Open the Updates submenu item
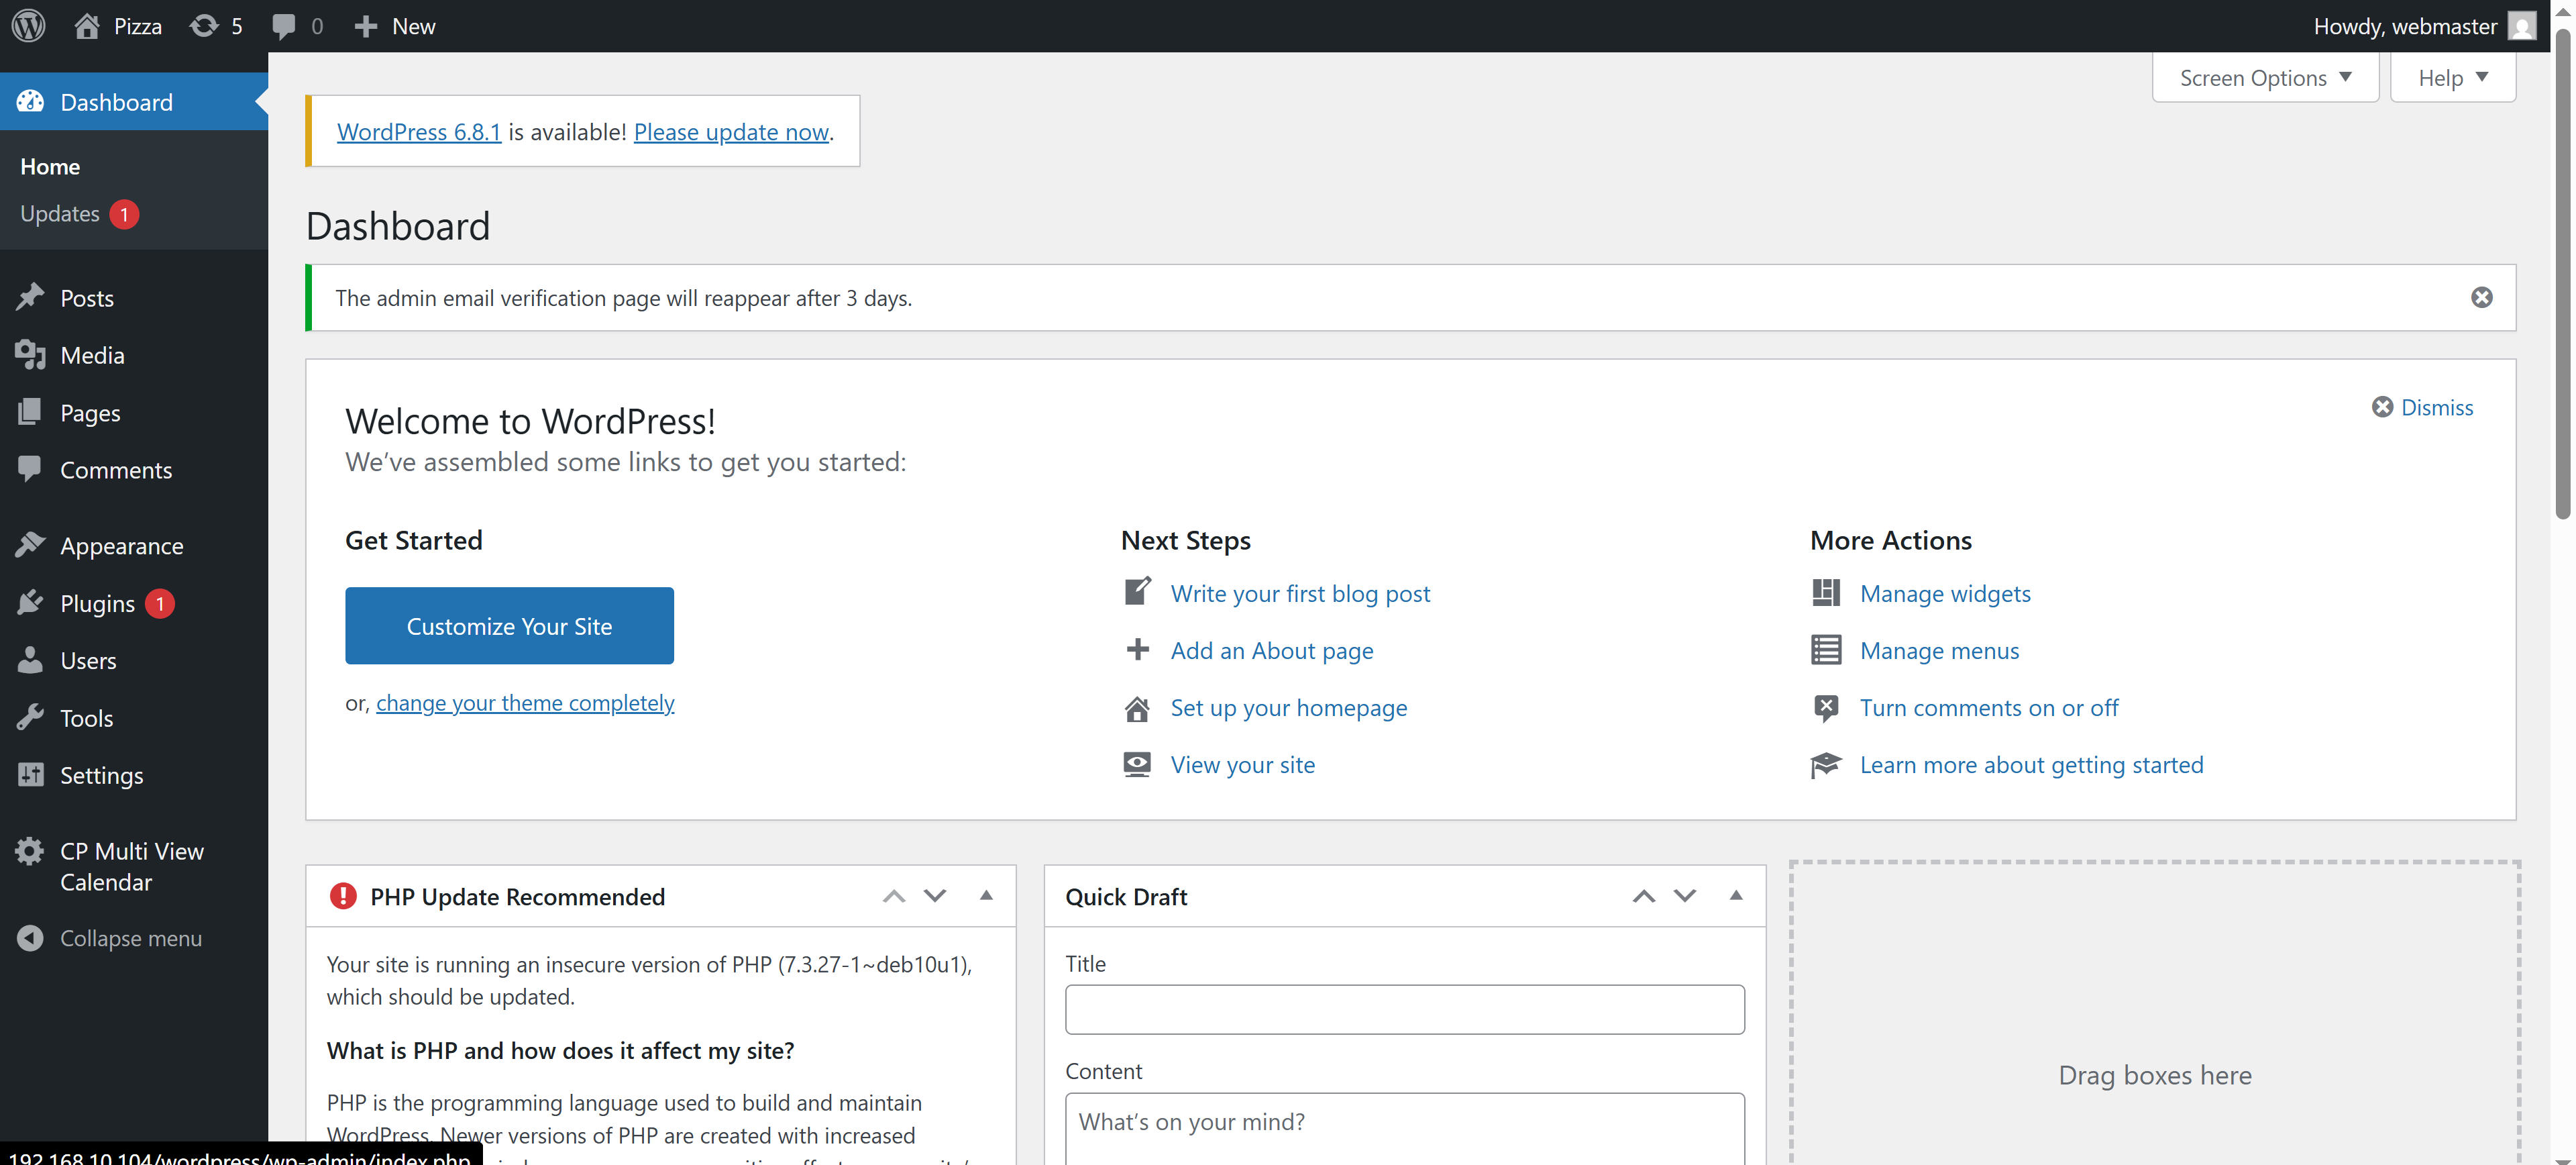The image size is (2576, 1165). click(79, 213)
